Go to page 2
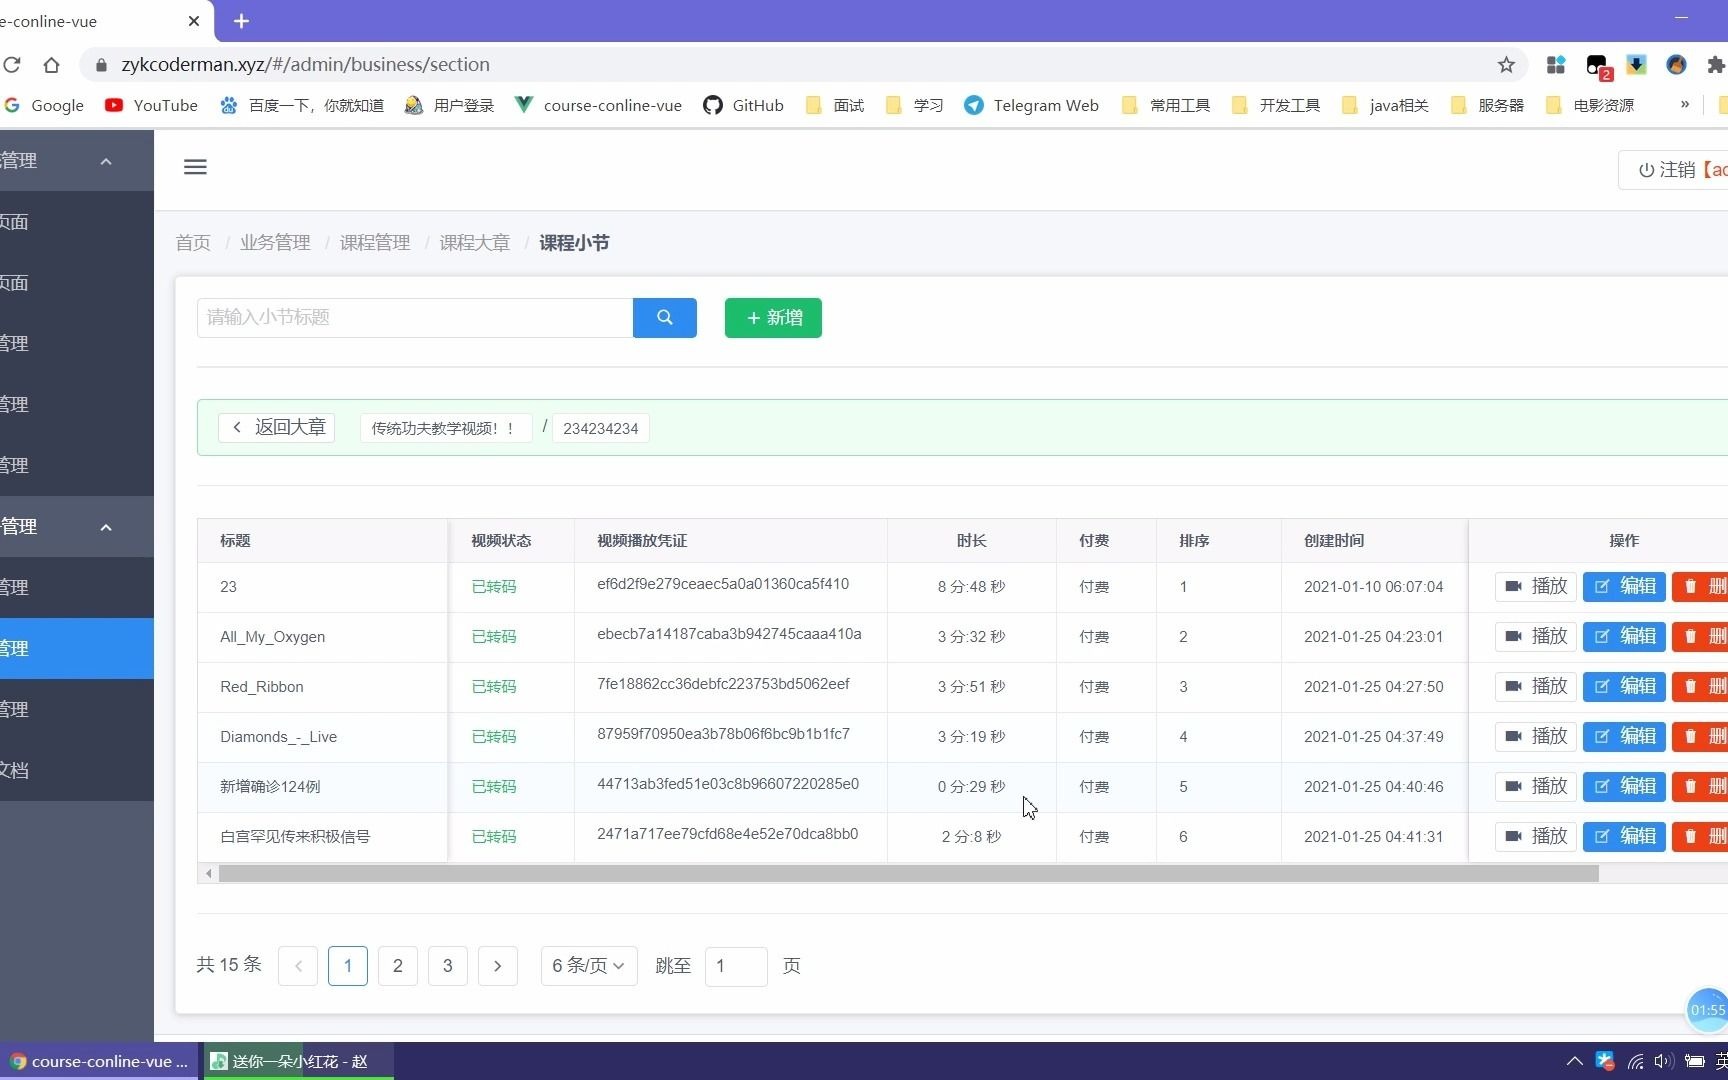This screenshot has height=1080, width=1728. (398, 966)
